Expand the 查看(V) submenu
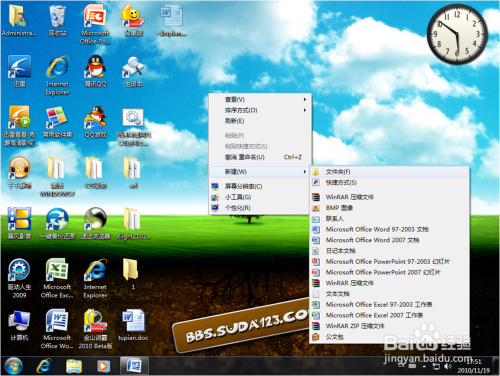 pyautogui.click(x=260, y=99)
